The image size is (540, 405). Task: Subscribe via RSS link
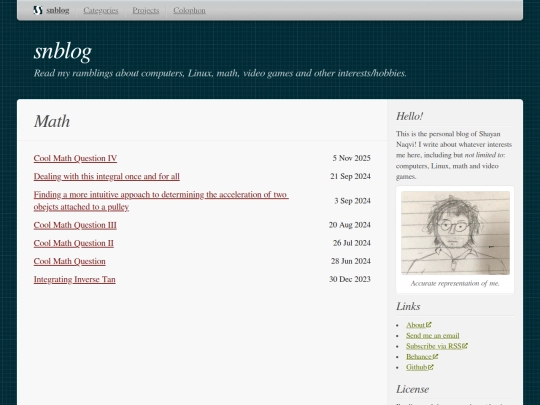pyautogui.click(x=434, y=346)
